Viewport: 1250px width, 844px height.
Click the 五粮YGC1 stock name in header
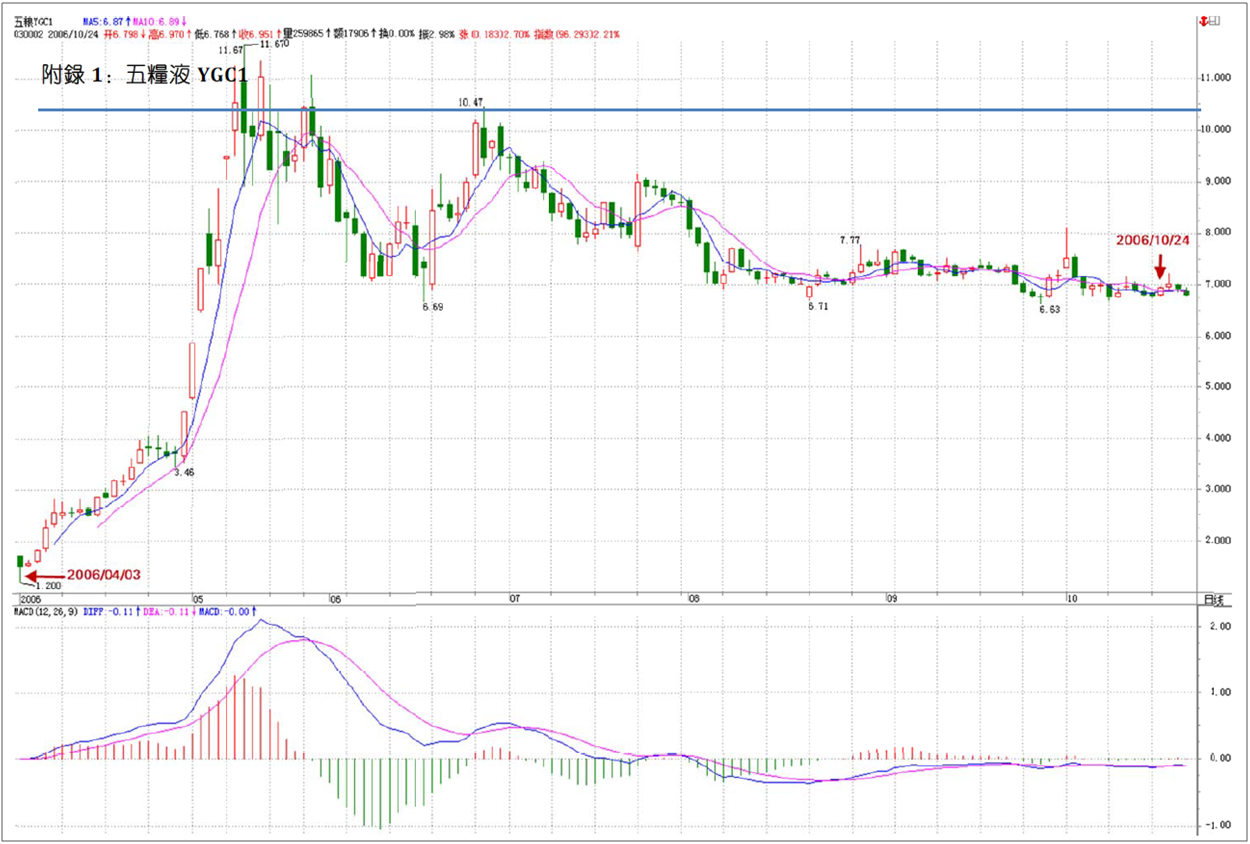[35, 20]
